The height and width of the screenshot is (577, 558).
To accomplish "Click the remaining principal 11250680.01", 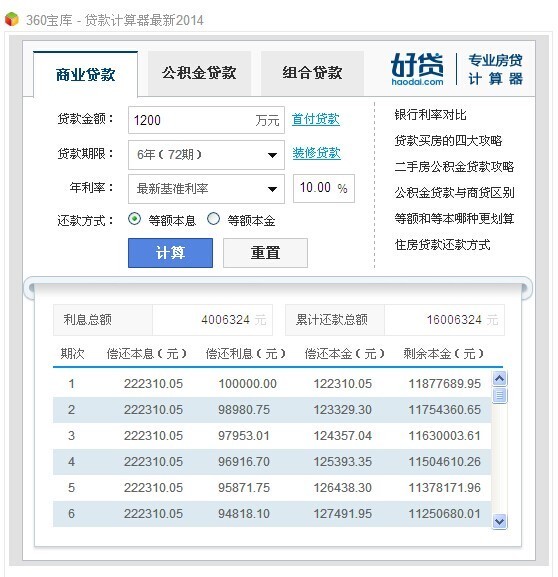I will point(445,513).
